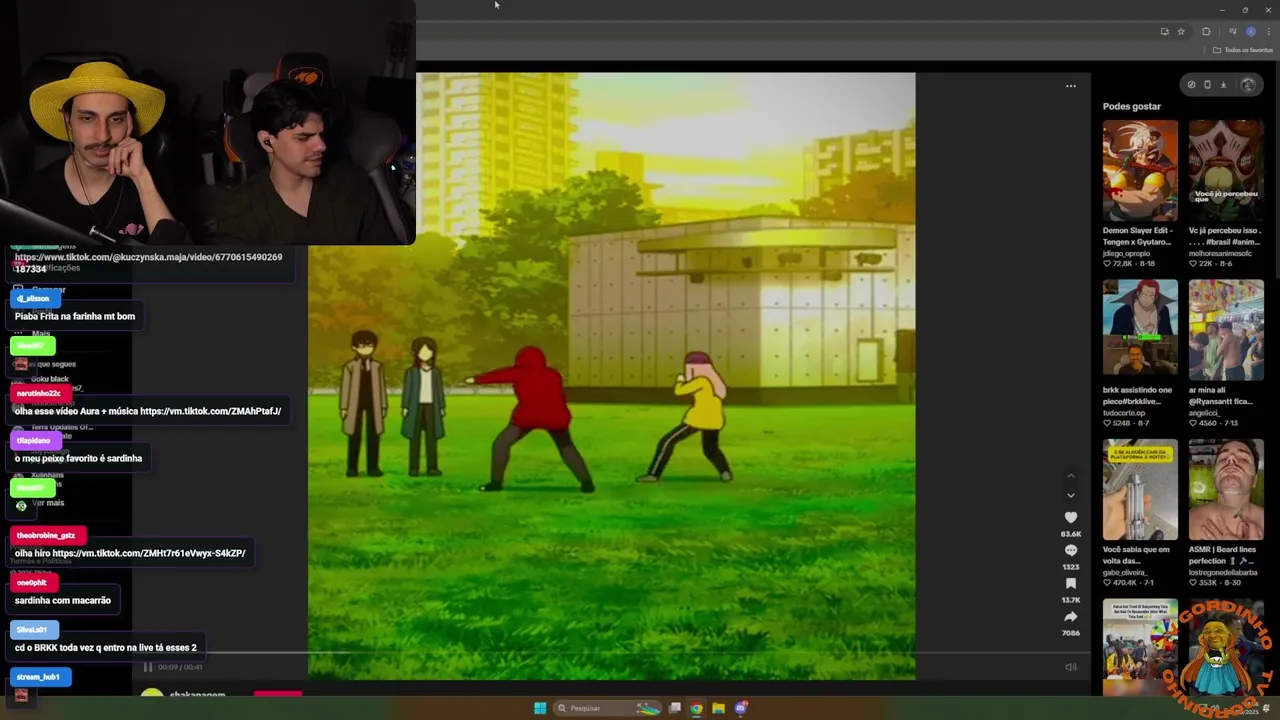Click the 'Piaba Frita na farinha mt bom' chat message
The height and width of the screenshot is (720, 1280).
[75, 316]
